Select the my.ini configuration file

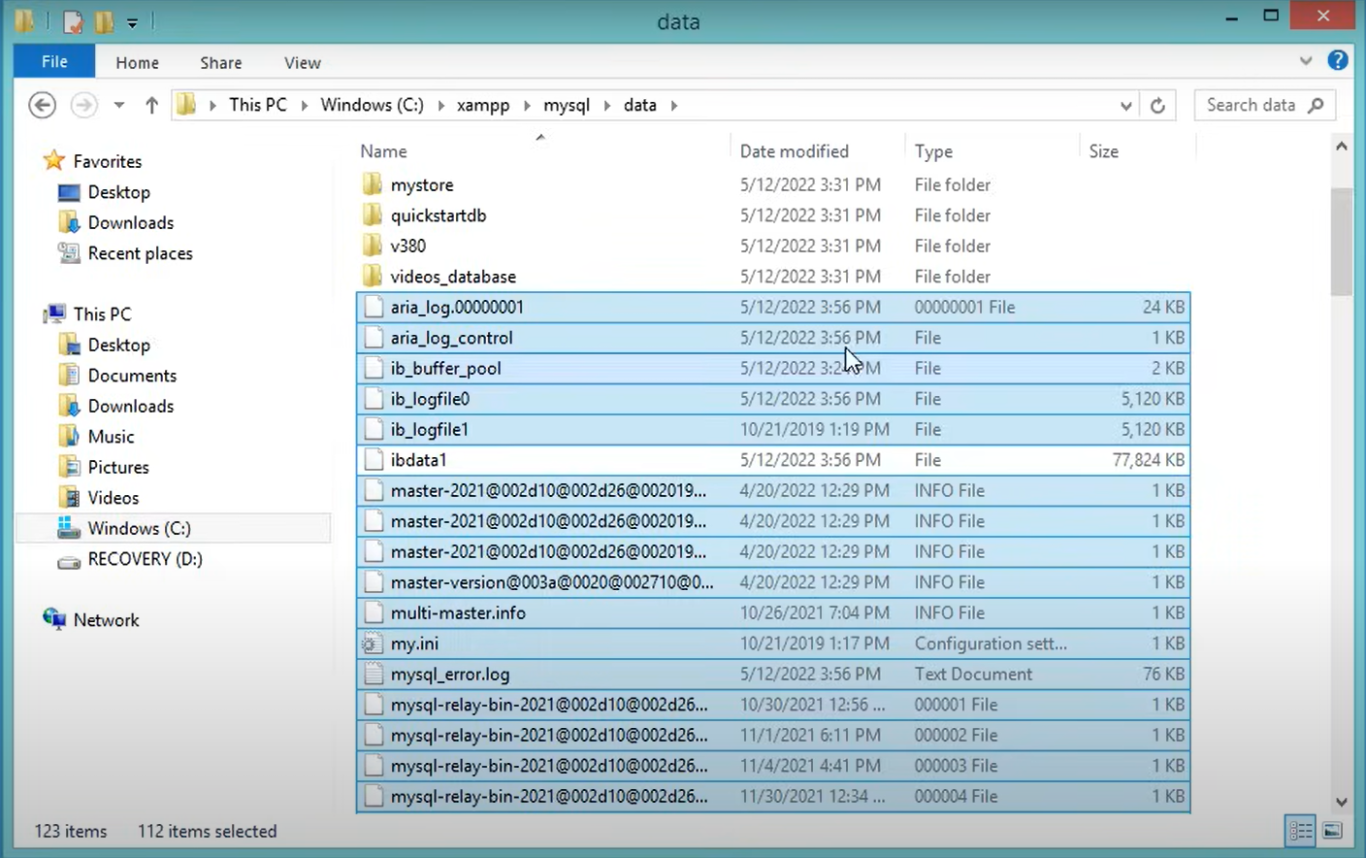click(415, 643)
